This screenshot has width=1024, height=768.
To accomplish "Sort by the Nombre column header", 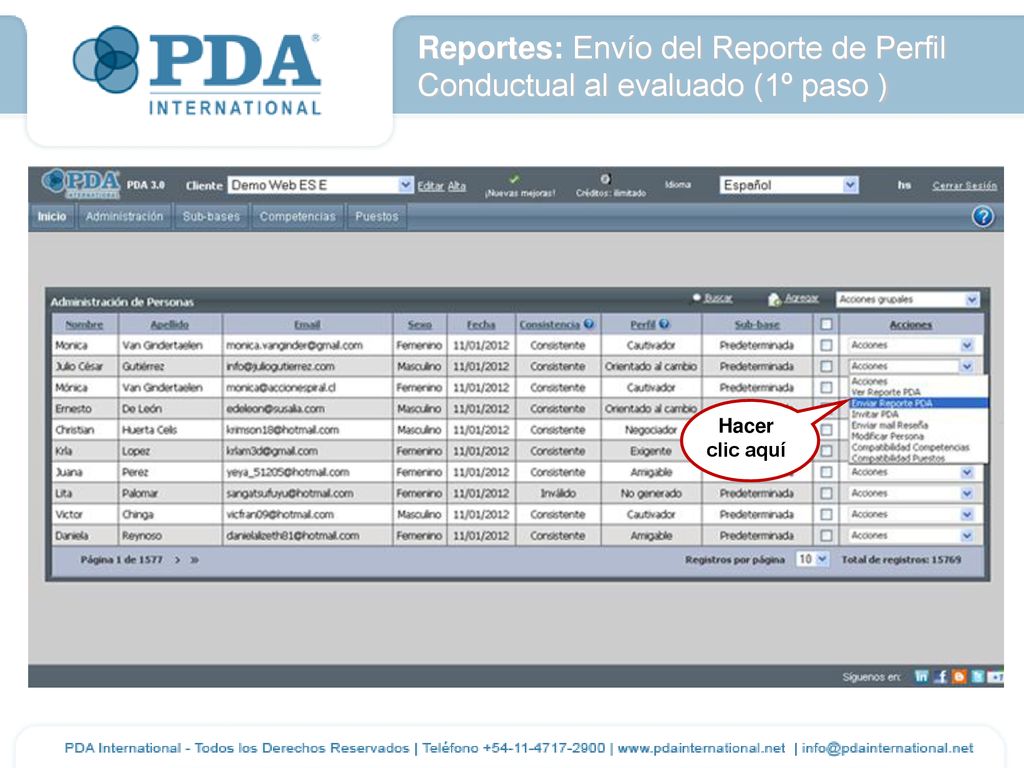I will click(x=84, y=325).
